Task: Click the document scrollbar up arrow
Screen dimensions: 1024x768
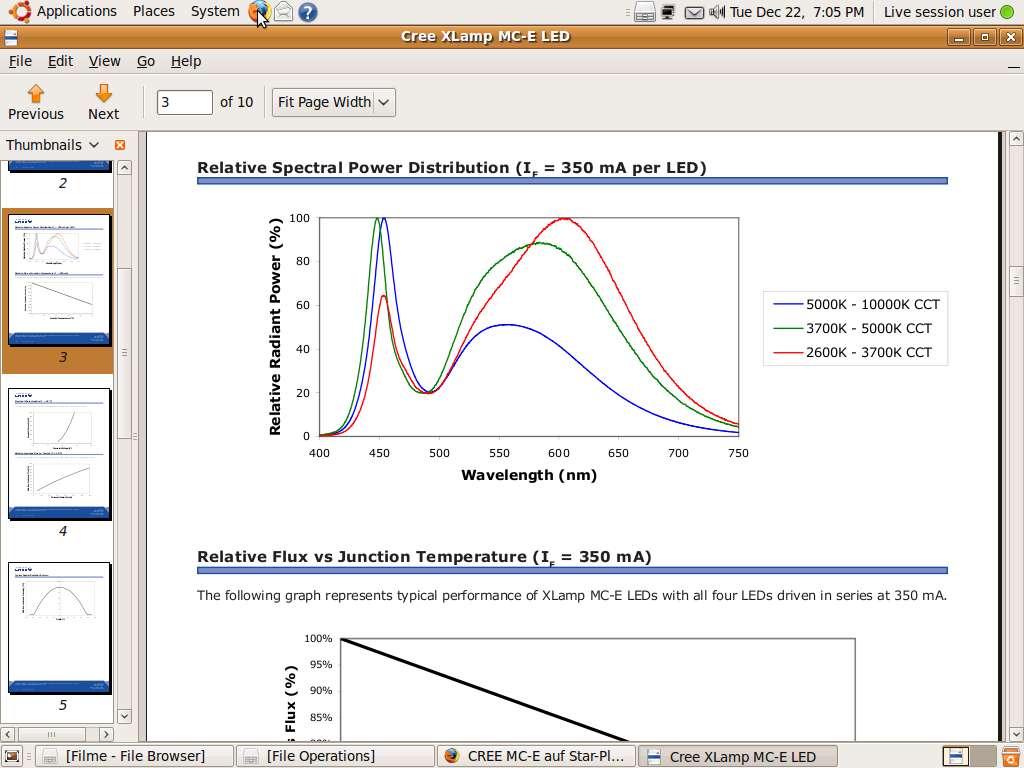Action: [x=1016, y=138]
